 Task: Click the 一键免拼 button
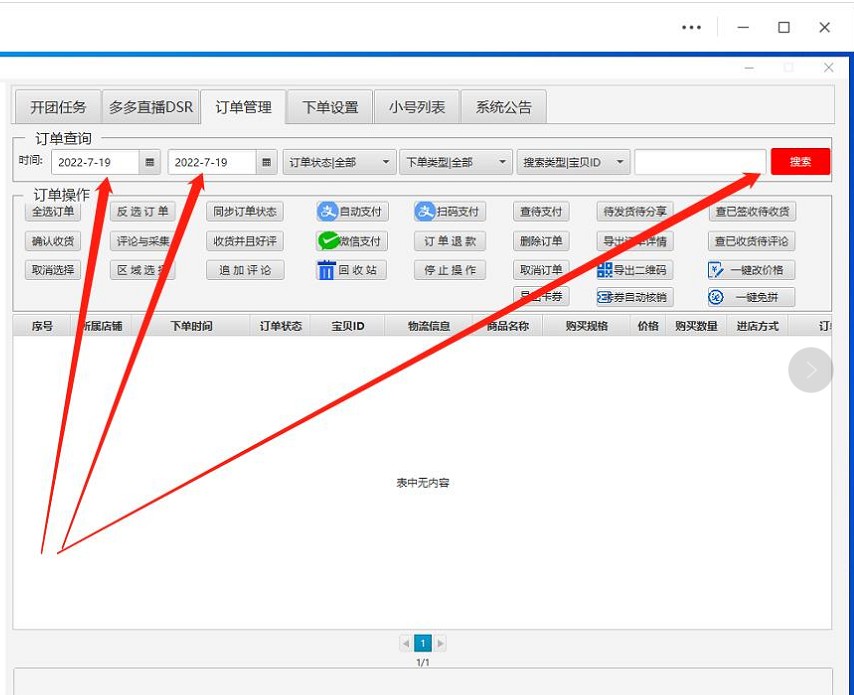click(751, 297)
